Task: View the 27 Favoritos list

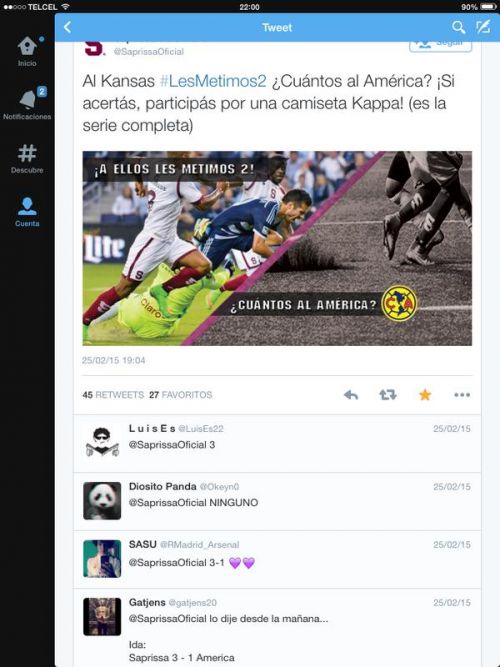Action: (x=180, y=395)
